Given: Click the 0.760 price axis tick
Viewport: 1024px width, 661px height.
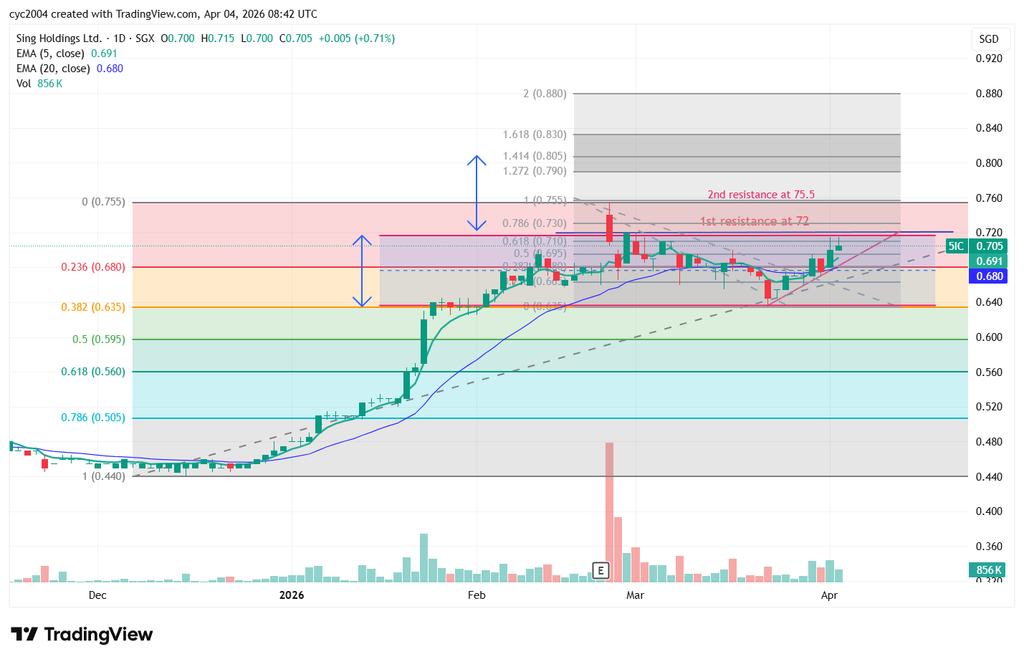Looking at the screenshot, I should (989, 199).
